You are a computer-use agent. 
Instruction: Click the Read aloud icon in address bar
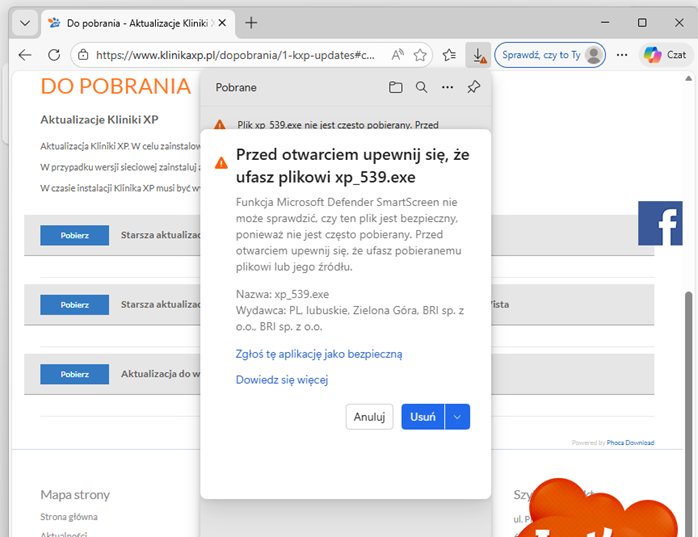point(397,55)
